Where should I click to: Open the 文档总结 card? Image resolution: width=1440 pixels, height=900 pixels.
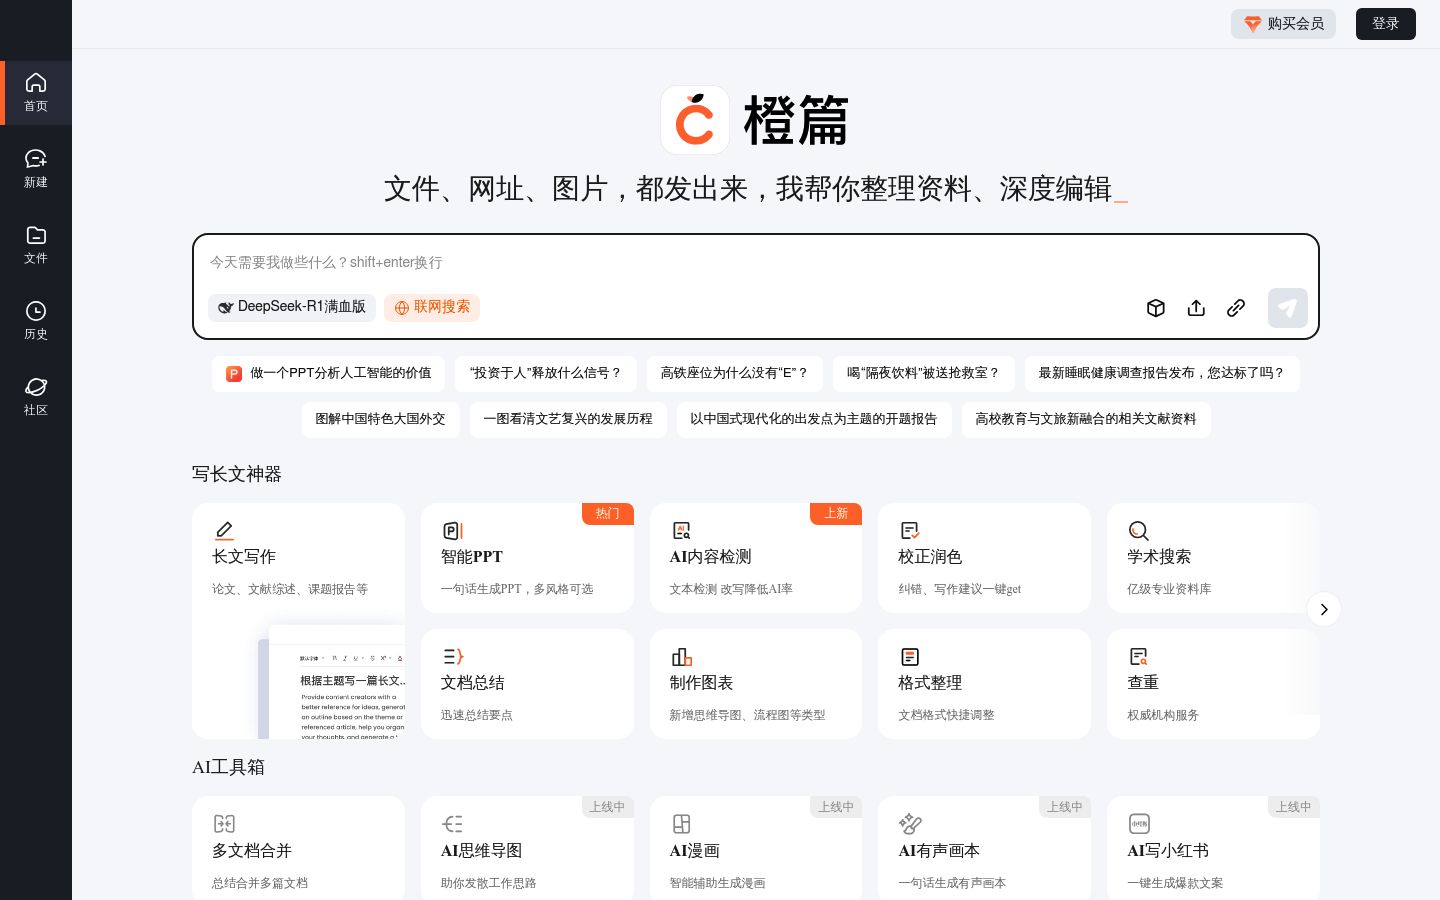tap(527, 684)
